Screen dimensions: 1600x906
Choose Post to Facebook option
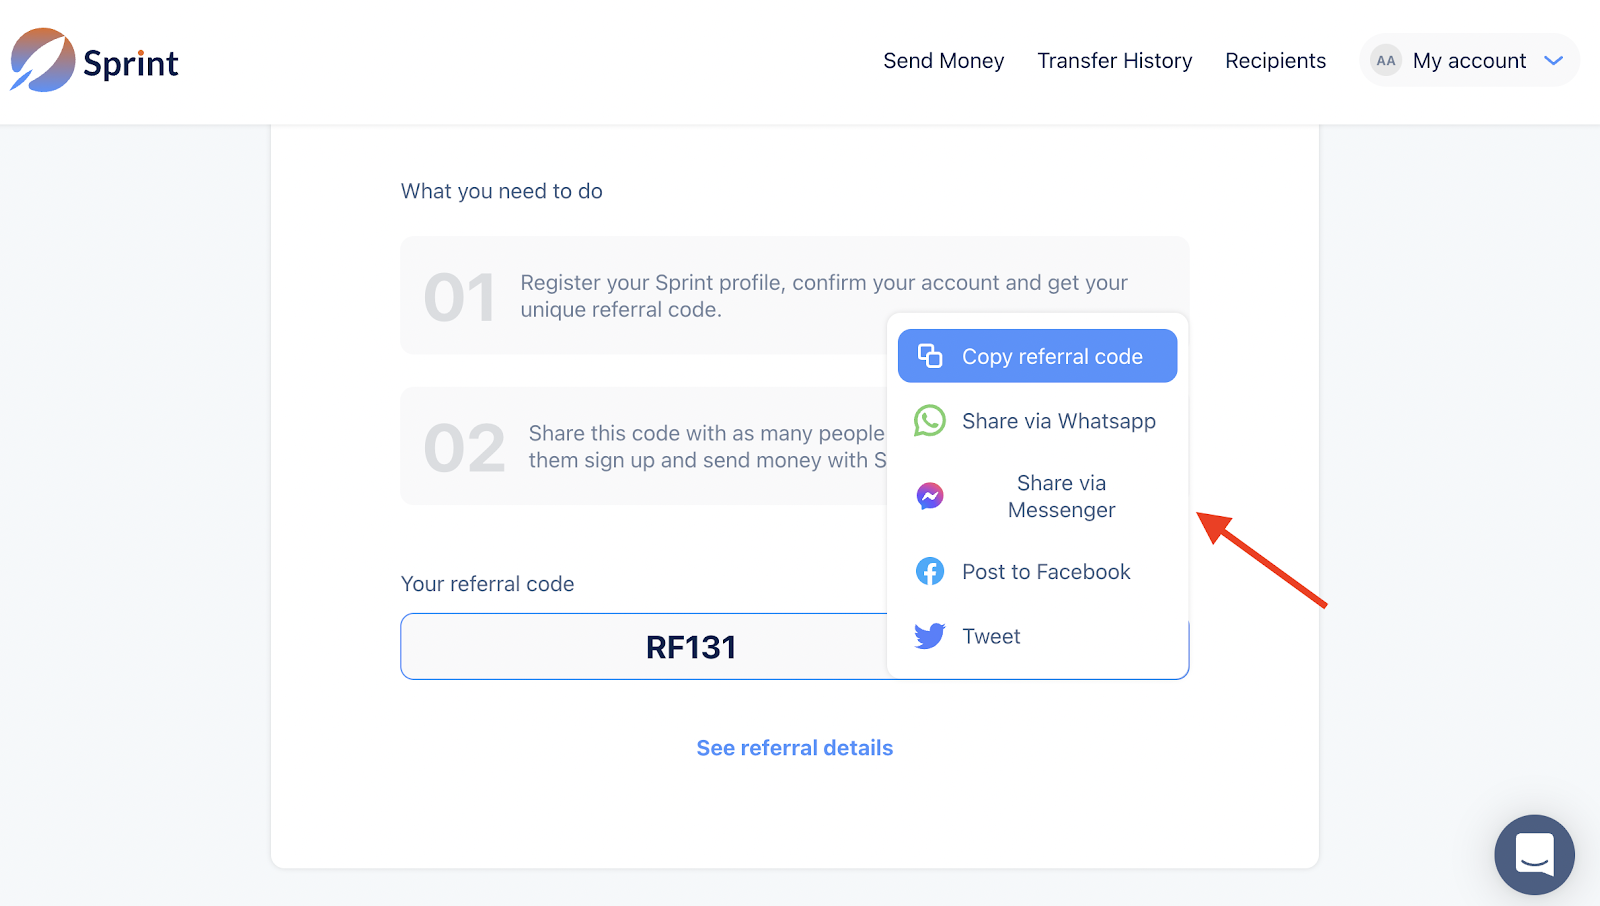(x=1046, y=572)
